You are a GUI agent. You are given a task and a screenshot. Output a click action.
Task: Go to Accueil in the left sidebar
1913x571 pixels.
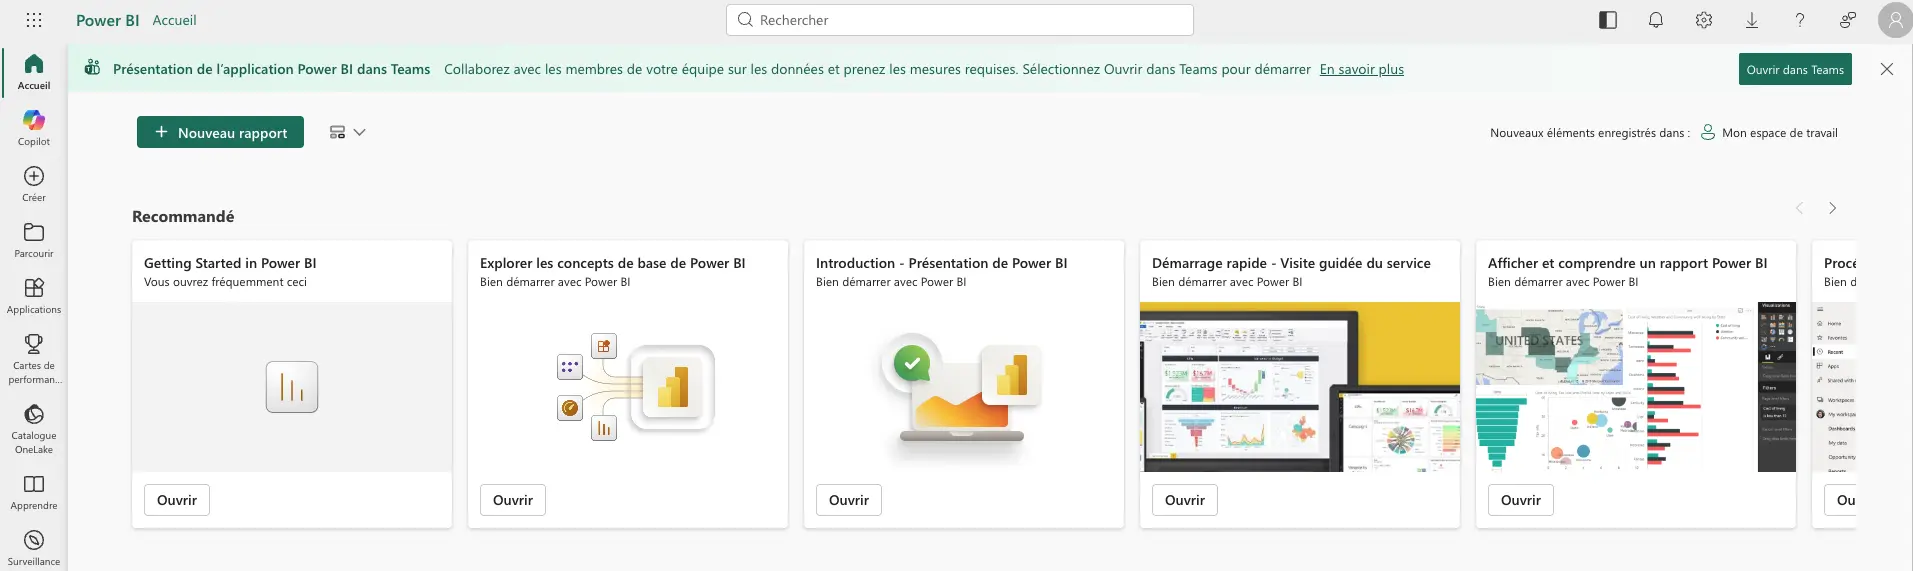[x=34, y=72]
